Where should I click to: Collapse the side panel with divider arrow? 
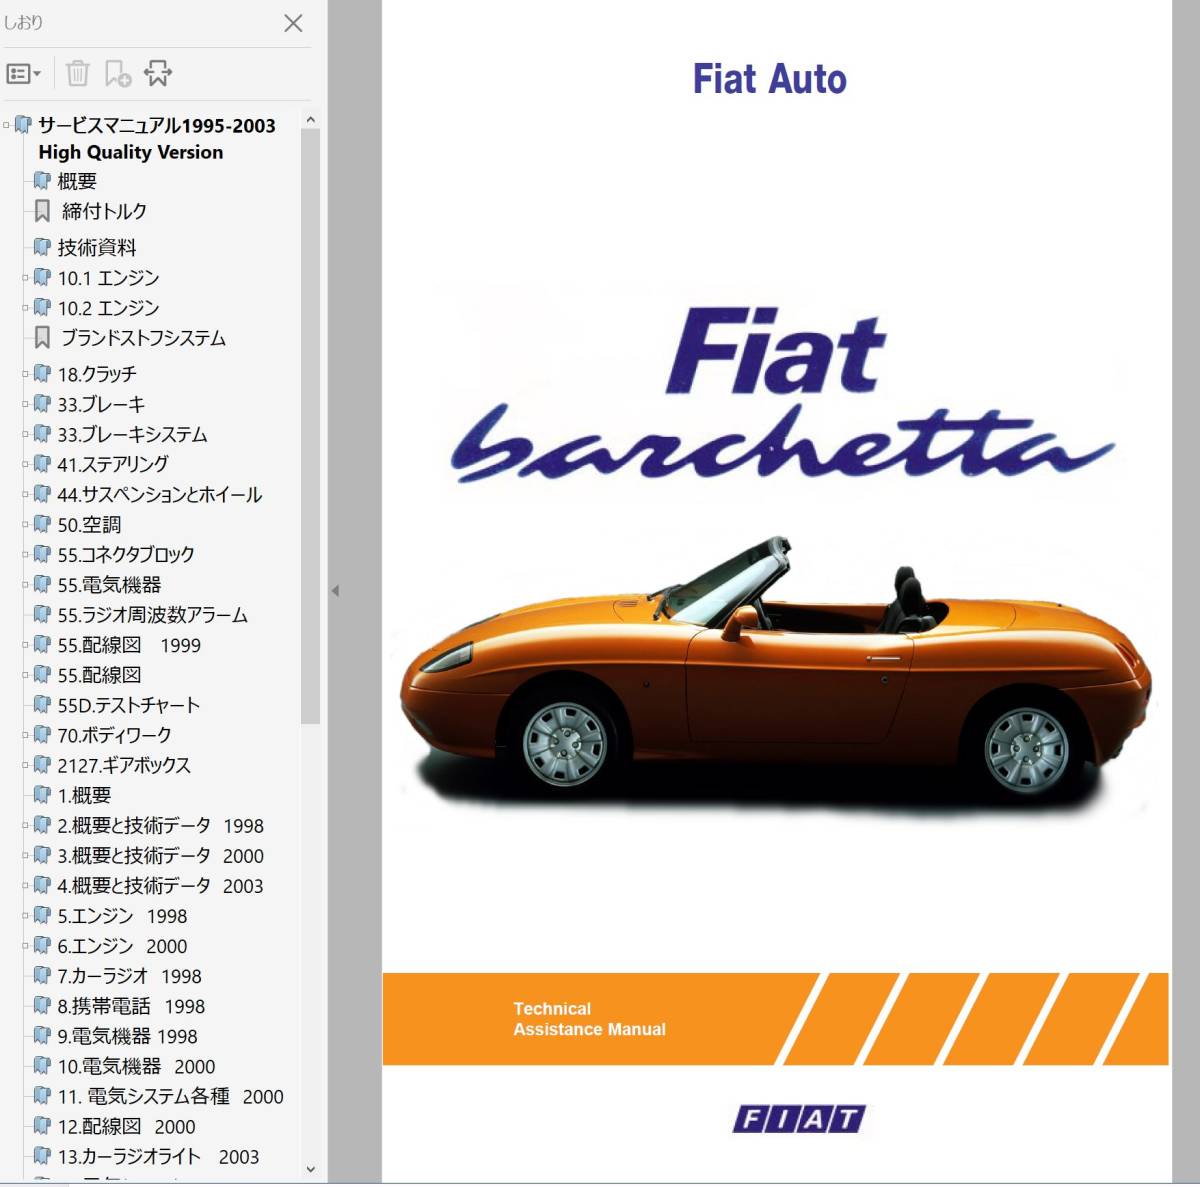point(335,591)
